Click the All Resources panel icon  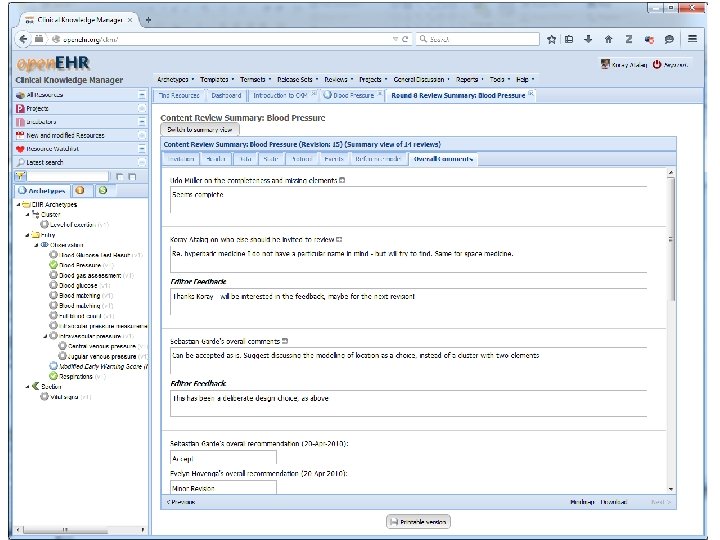[x=20, y=95]
